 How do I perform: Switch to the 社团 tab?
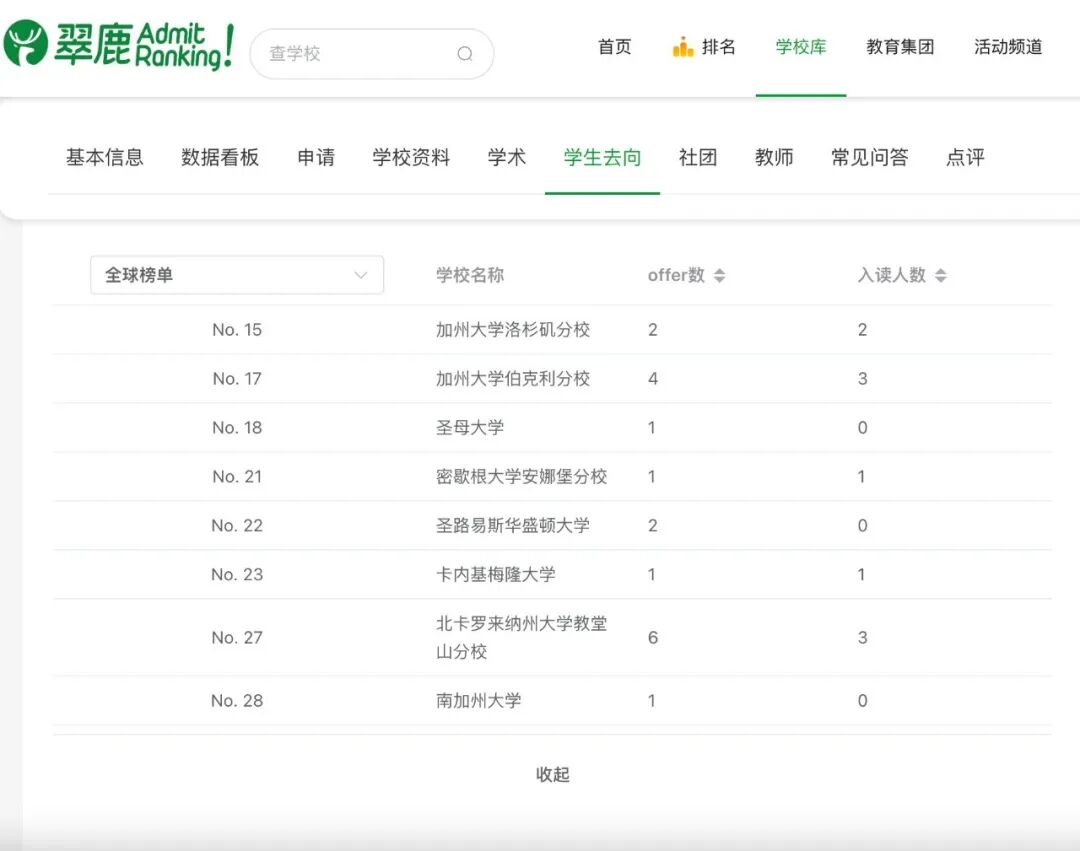[x=698, y=157]
